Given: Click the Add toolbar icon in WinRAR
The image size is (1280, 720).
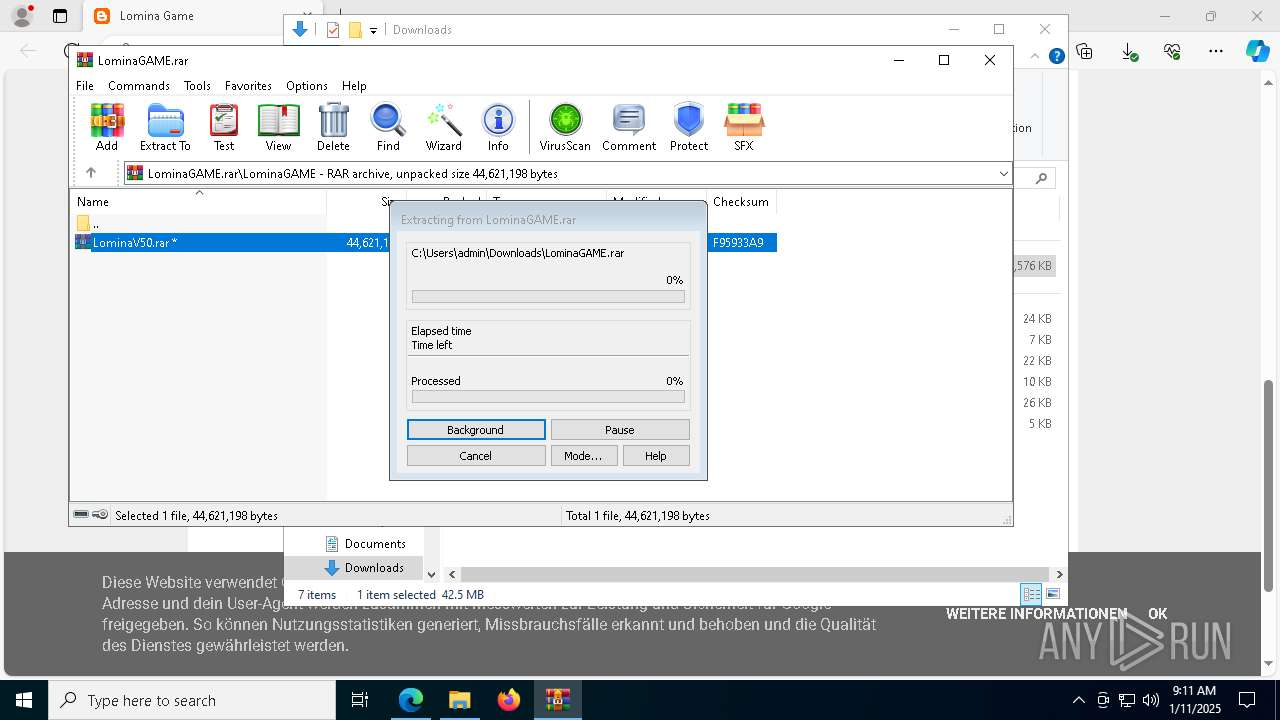Looking at the screenshot, I should [107, 126].
